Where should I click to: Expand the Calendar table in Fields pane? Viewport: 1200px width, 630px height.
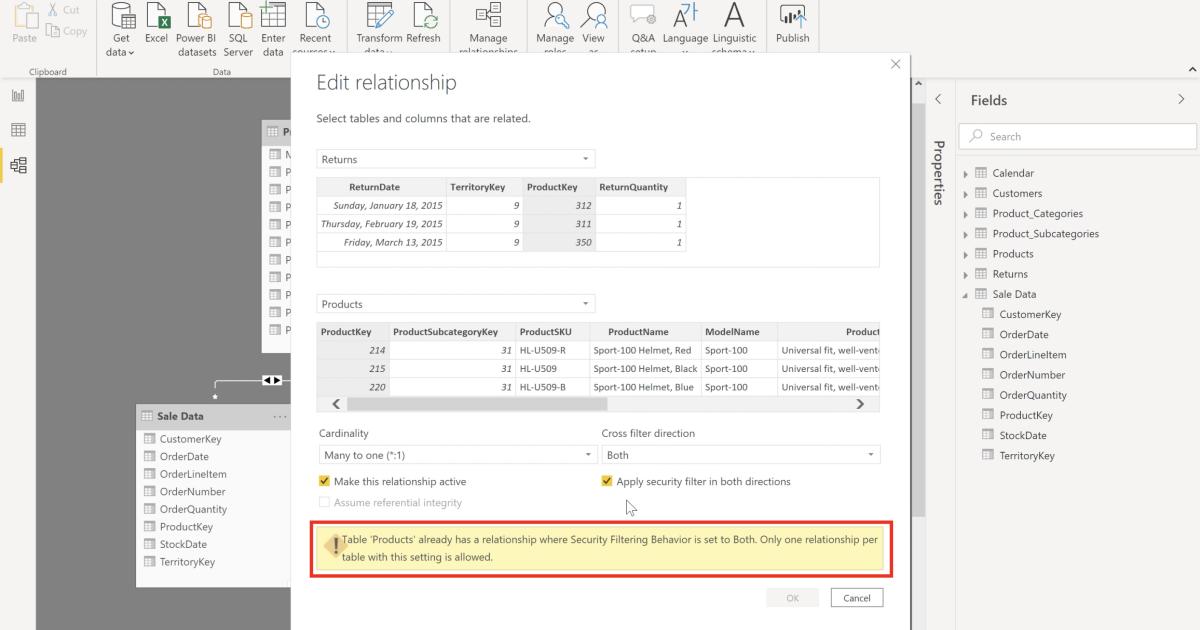965,172
